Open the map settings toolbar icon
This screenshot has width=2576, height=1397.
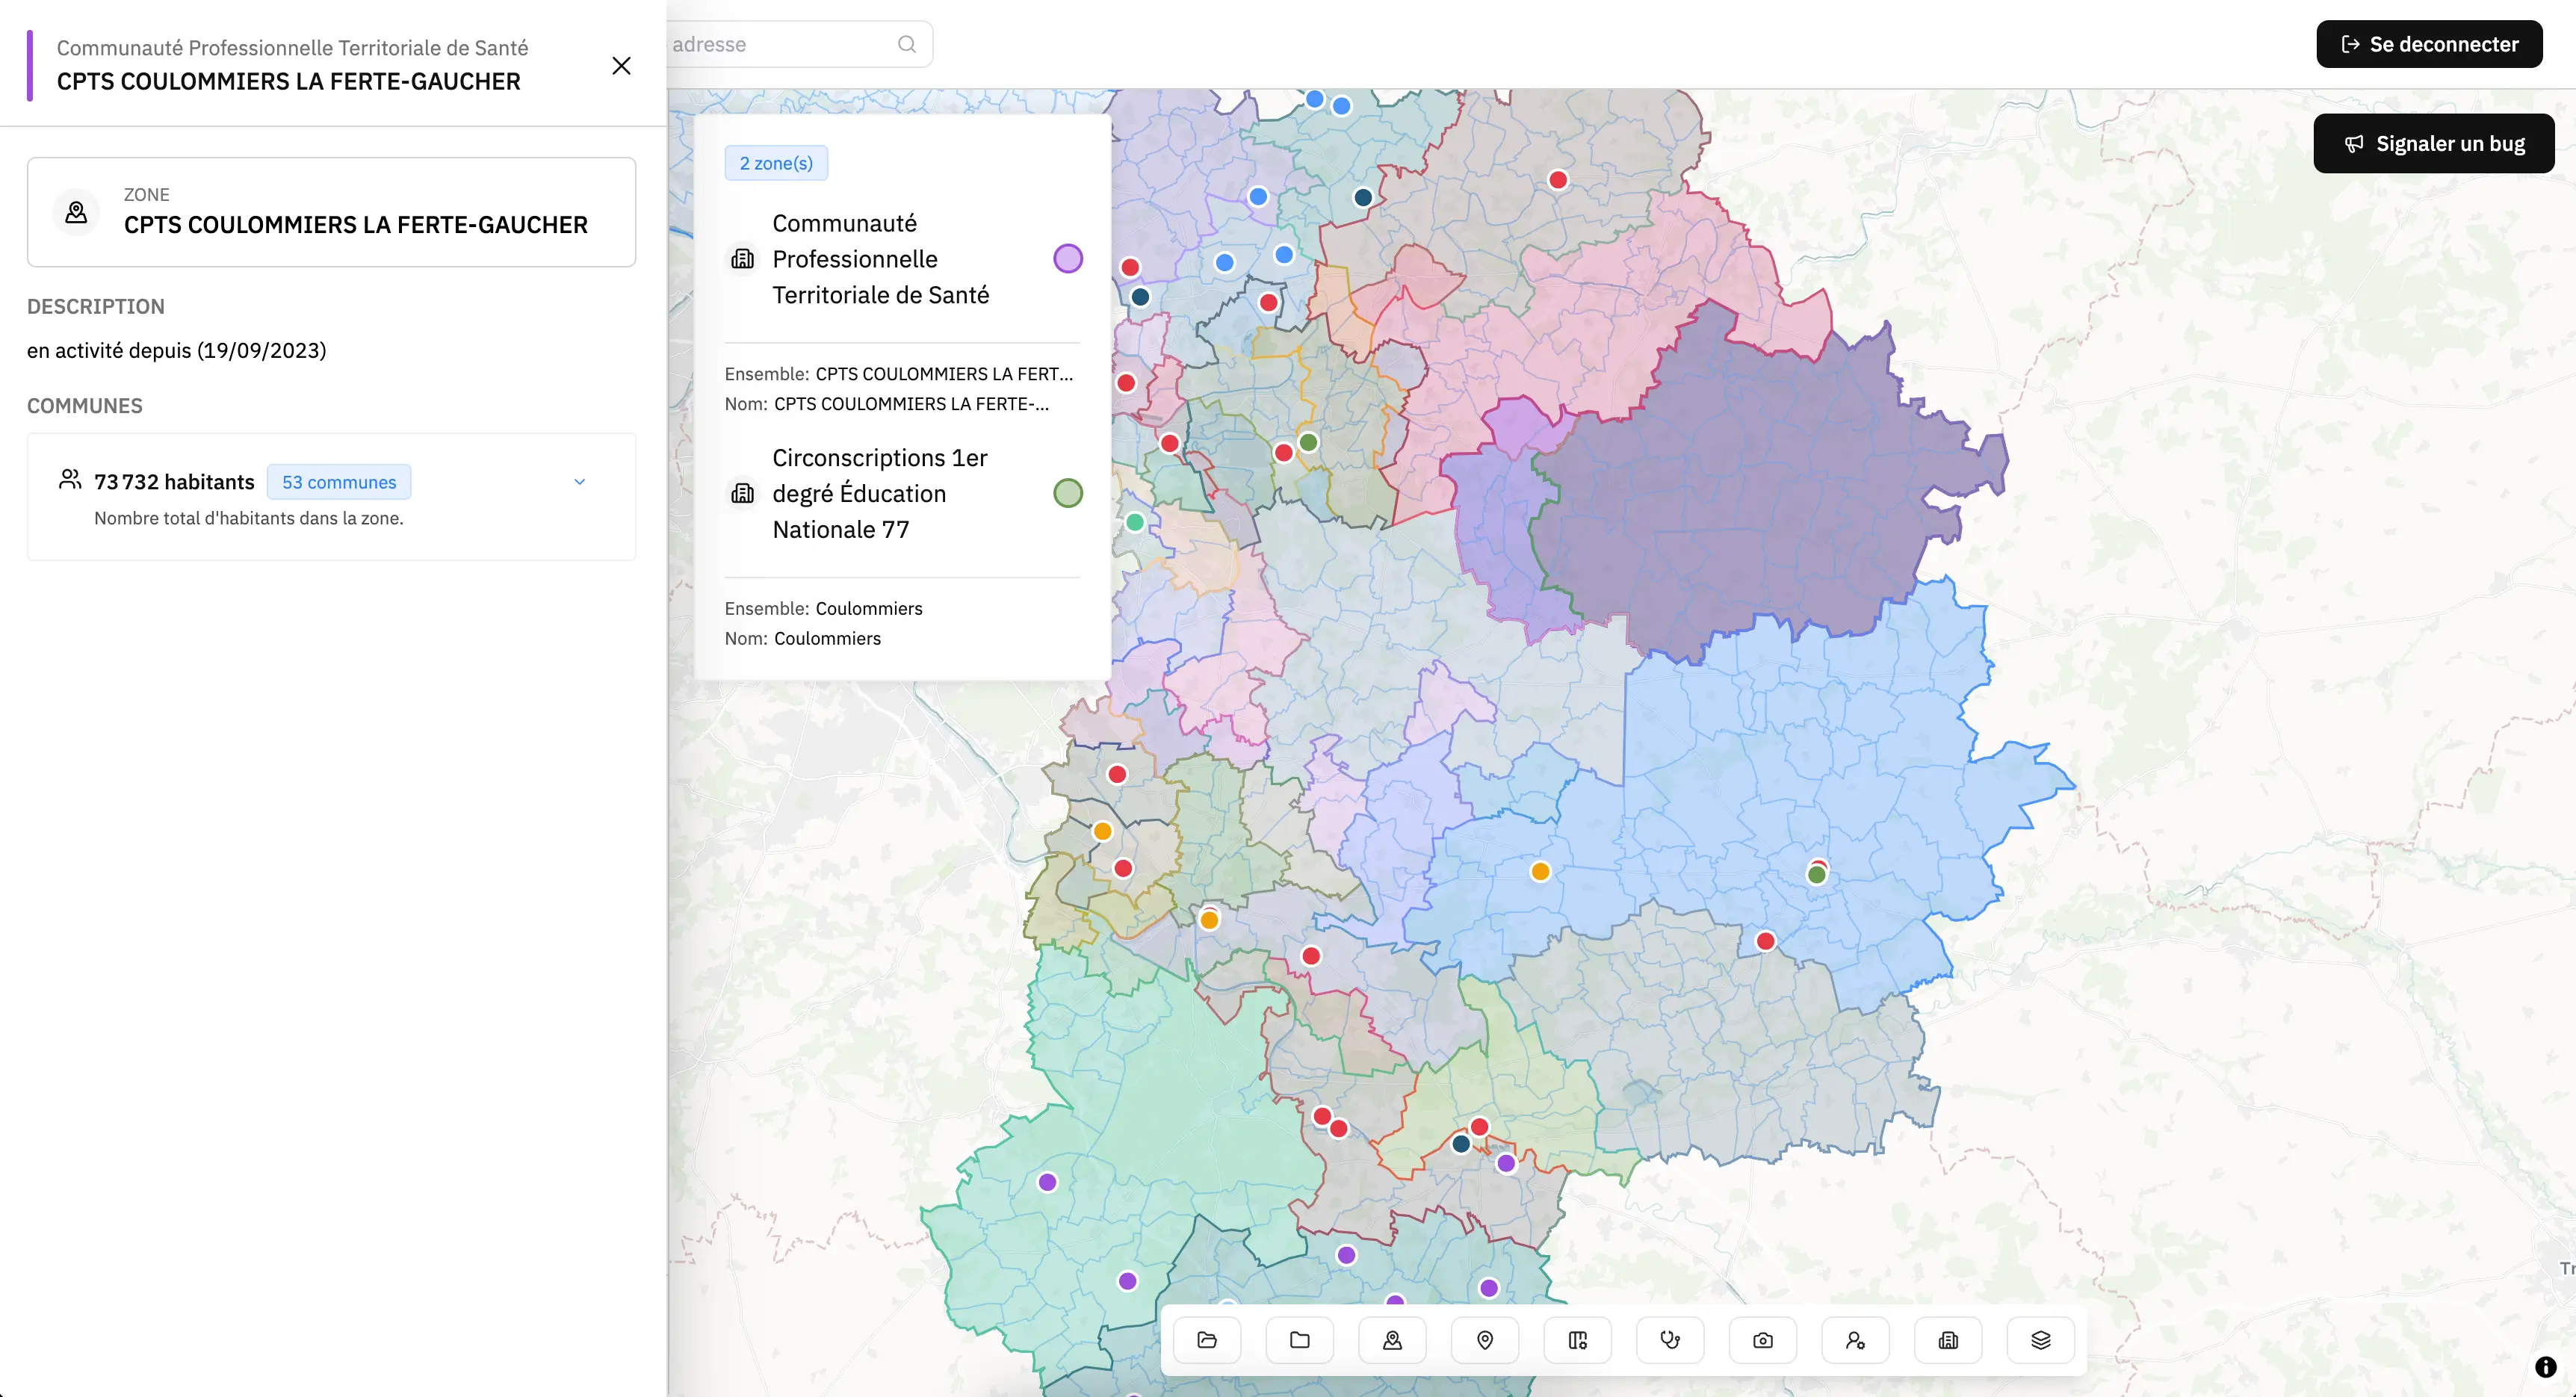pyautogui.click(x=1578, y=1340)
